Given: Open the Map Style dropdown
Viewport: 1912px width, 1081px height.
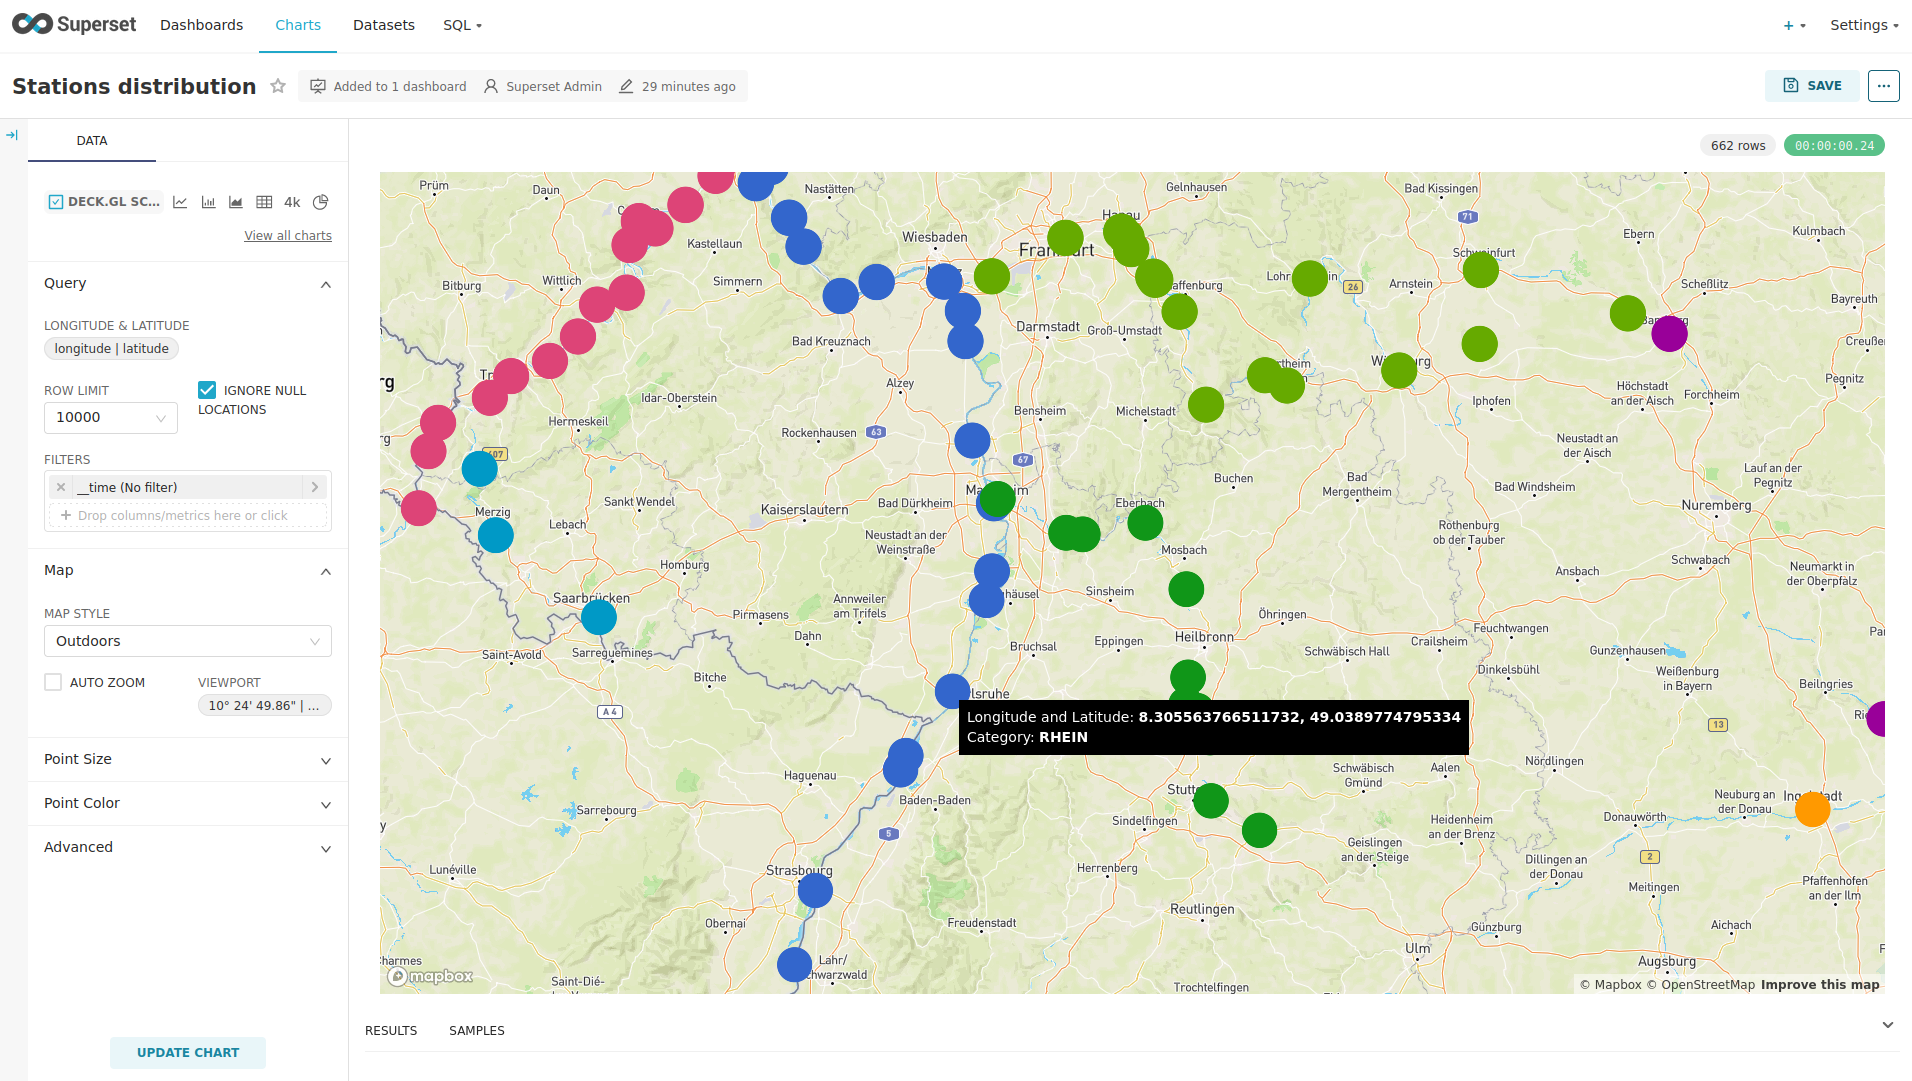Looking at the screenshot, I should [x=187, y=641].
